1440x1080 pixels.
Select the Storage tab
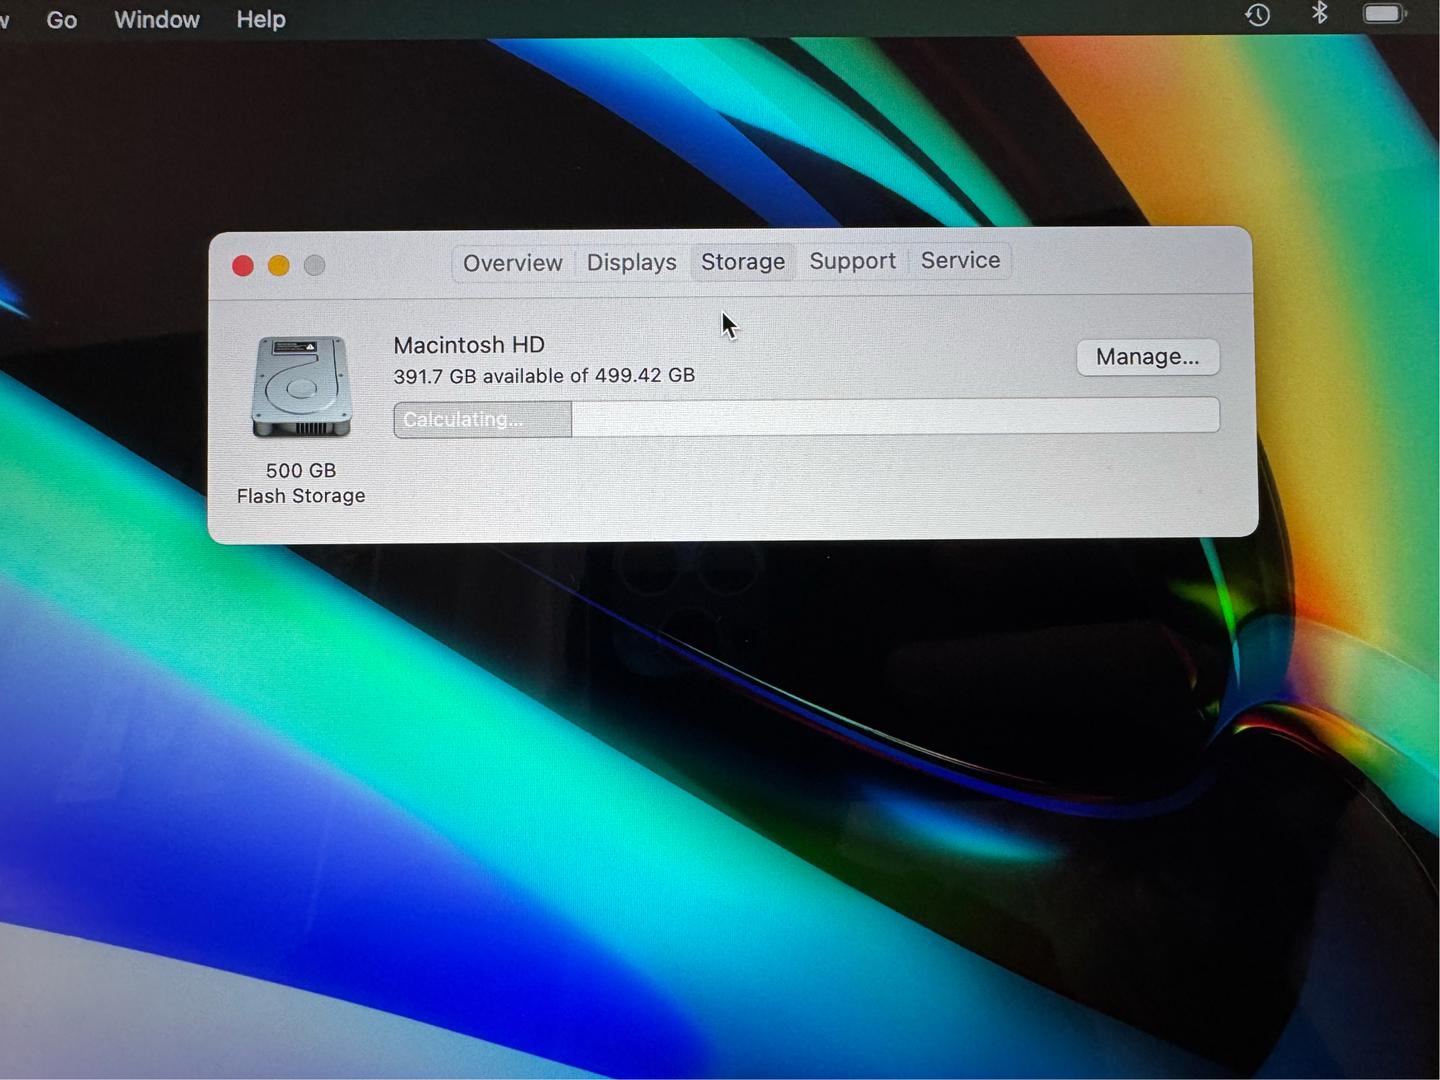click(x=743, y=262)
